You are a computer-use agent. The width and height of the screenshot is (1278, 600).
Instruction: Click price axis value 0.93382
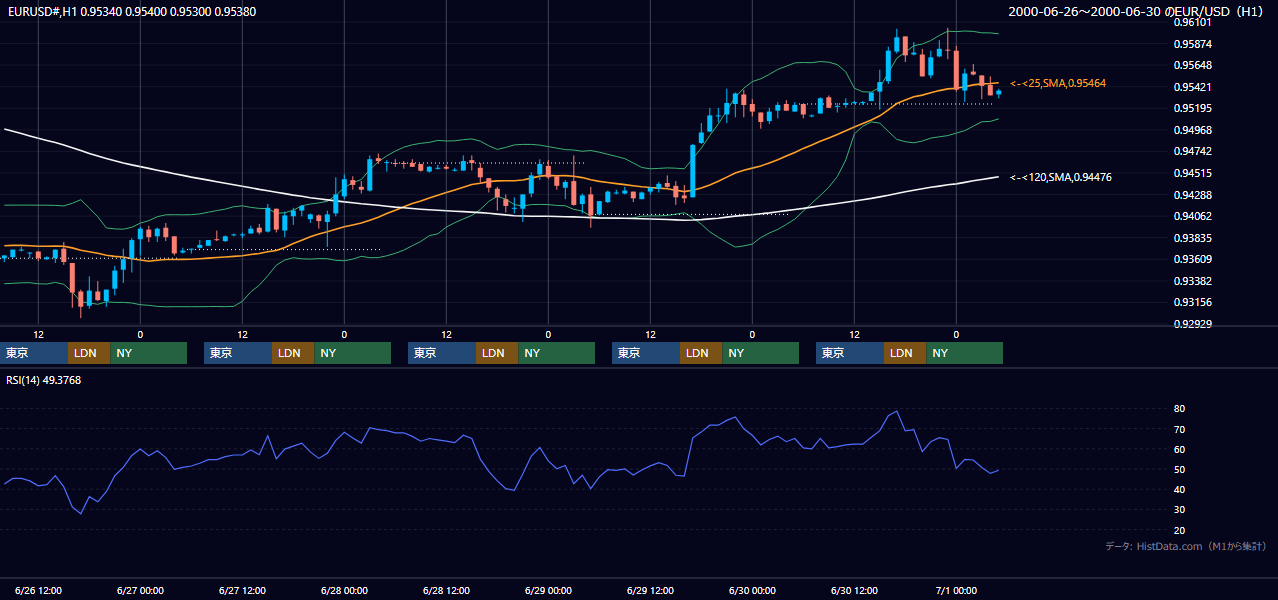click(1195, 281)
